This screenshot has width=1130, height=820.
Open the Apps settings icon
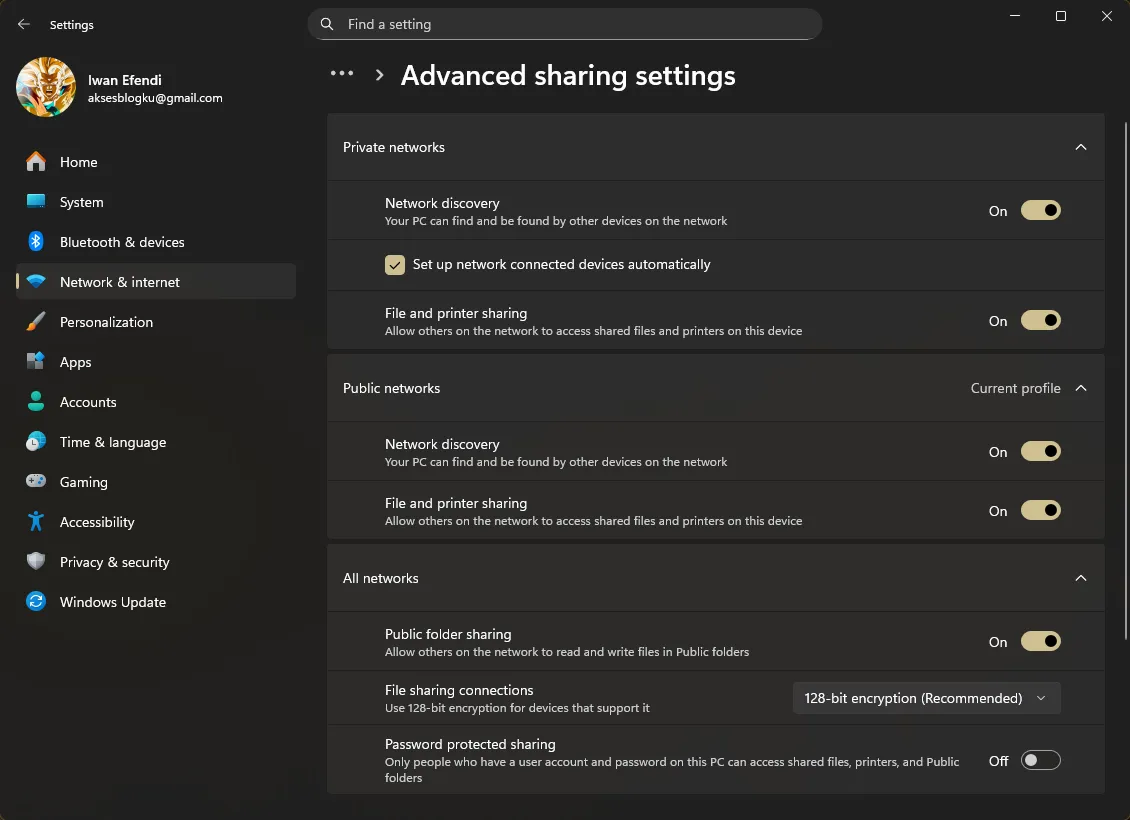coord(34,362)
